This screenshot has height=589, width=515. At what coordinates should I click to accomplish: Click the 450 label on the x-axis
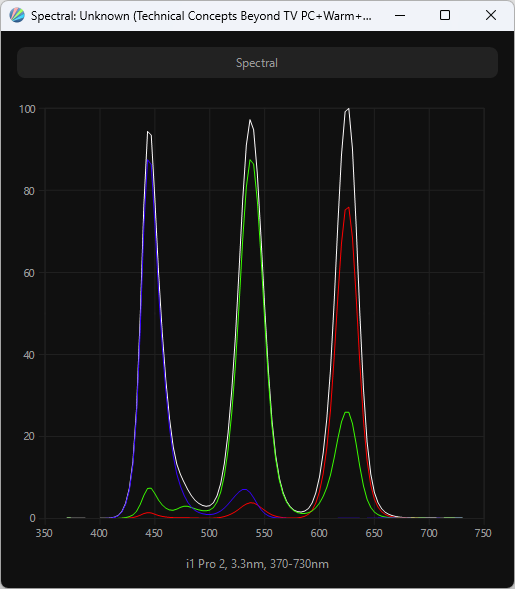(x=154, y=533)
